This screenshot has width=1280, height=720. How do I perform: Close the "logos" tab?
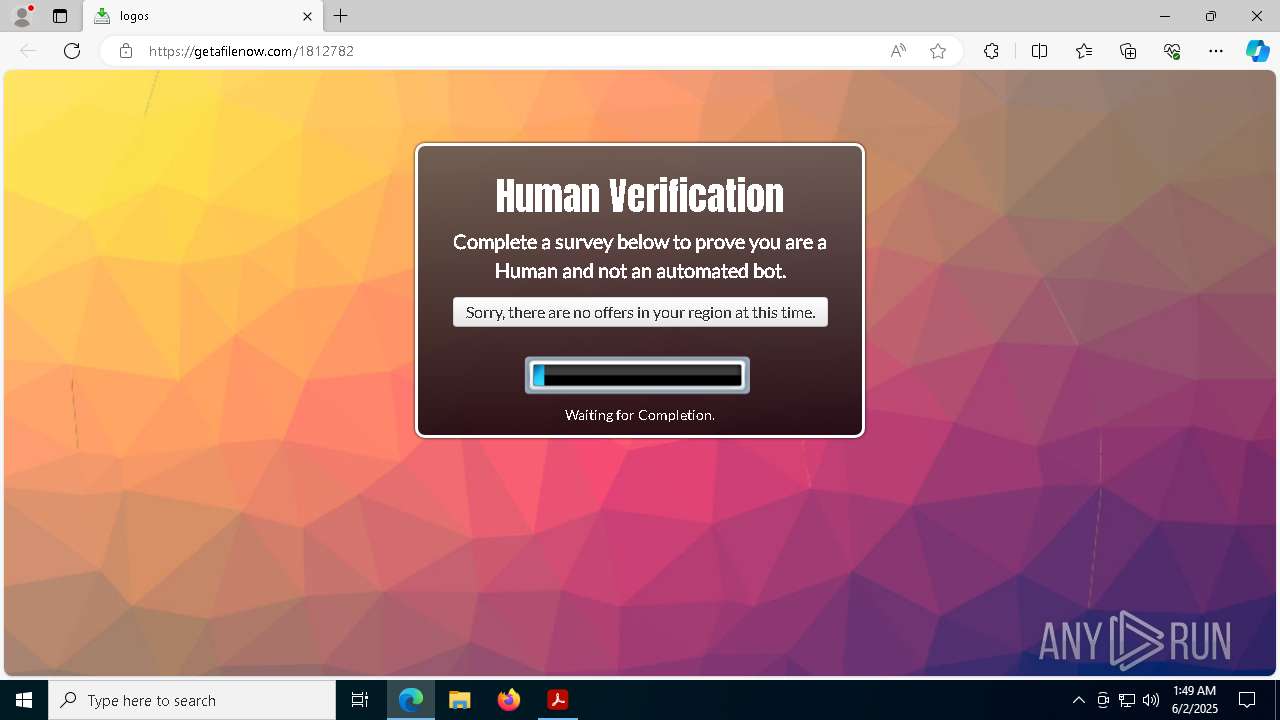(x=307, y=16)
